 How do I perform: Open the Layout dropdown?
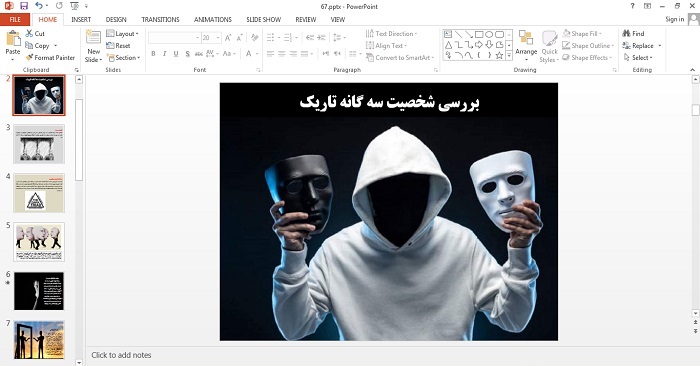122,33
